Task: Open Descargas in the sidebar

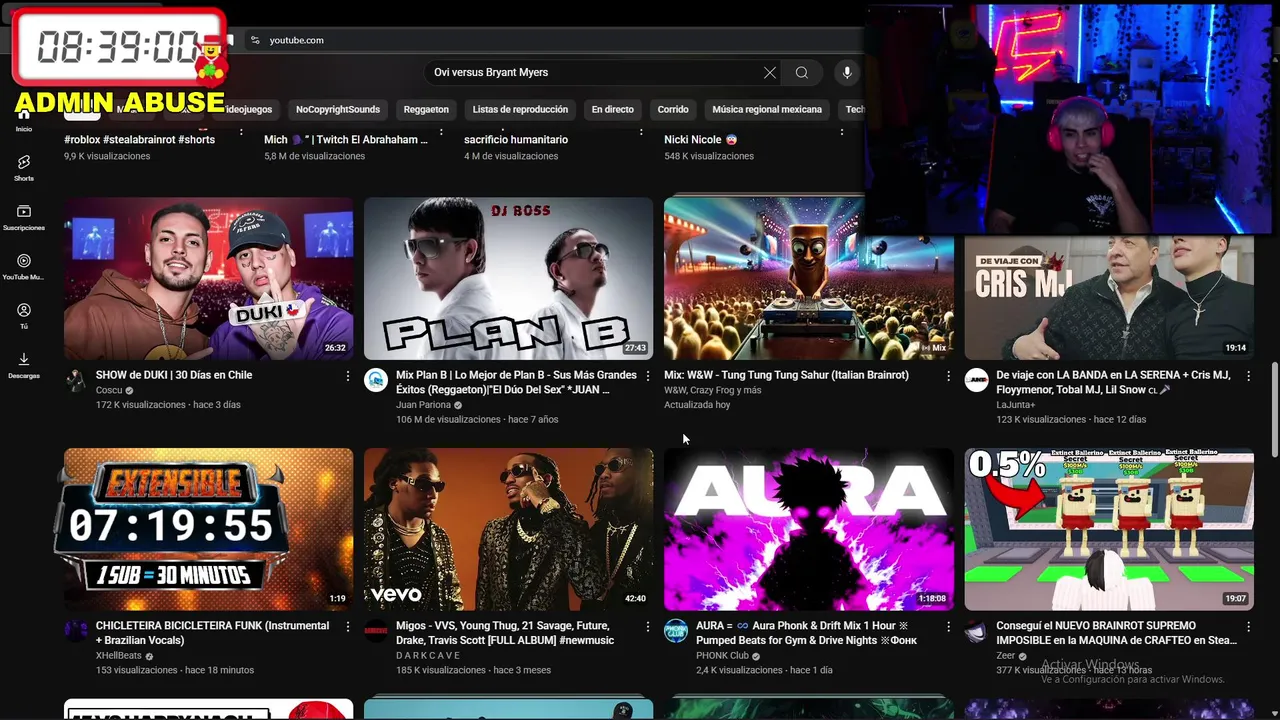Action: [x=24, y=365]
